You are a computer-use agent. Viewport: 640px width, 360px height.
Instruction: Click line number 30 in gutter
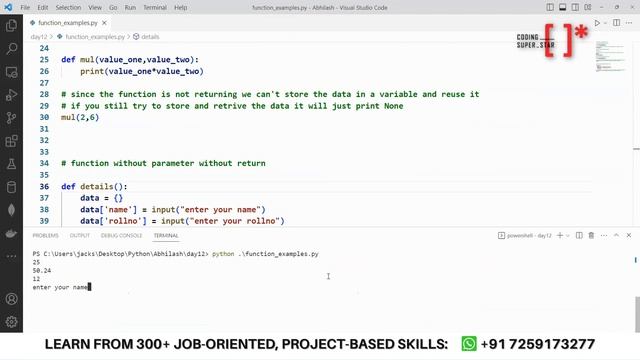click(x=44, y=117)
